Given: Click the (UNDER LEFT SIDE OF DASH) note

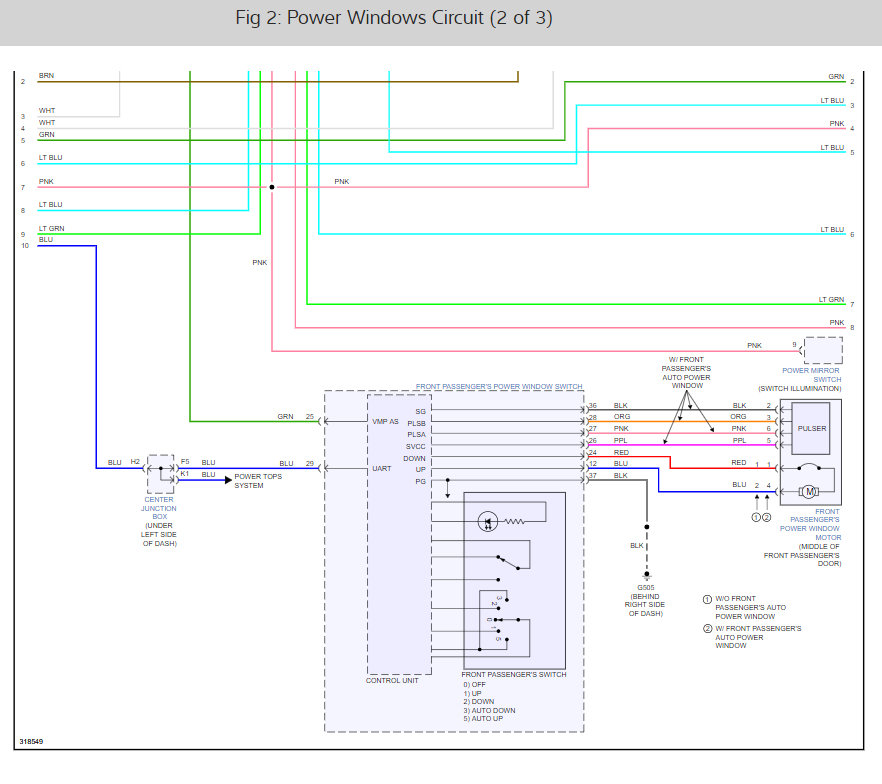Looking at the screenshot, I should [159, 534].
